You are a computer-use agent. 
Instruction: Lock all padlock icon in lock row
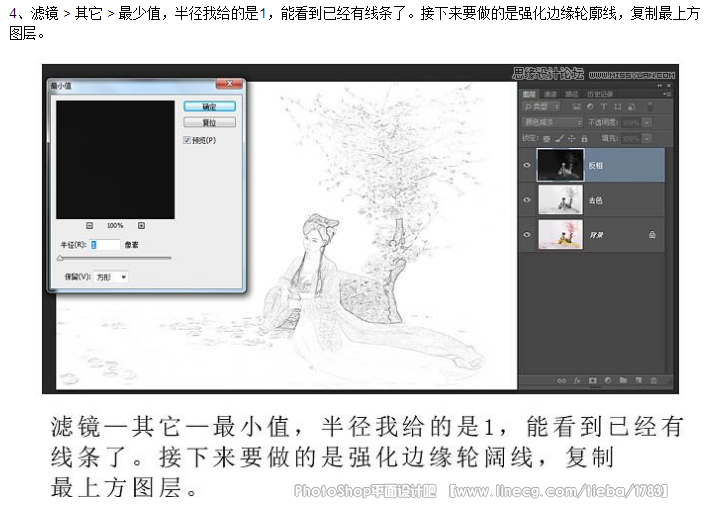[584, 138]
